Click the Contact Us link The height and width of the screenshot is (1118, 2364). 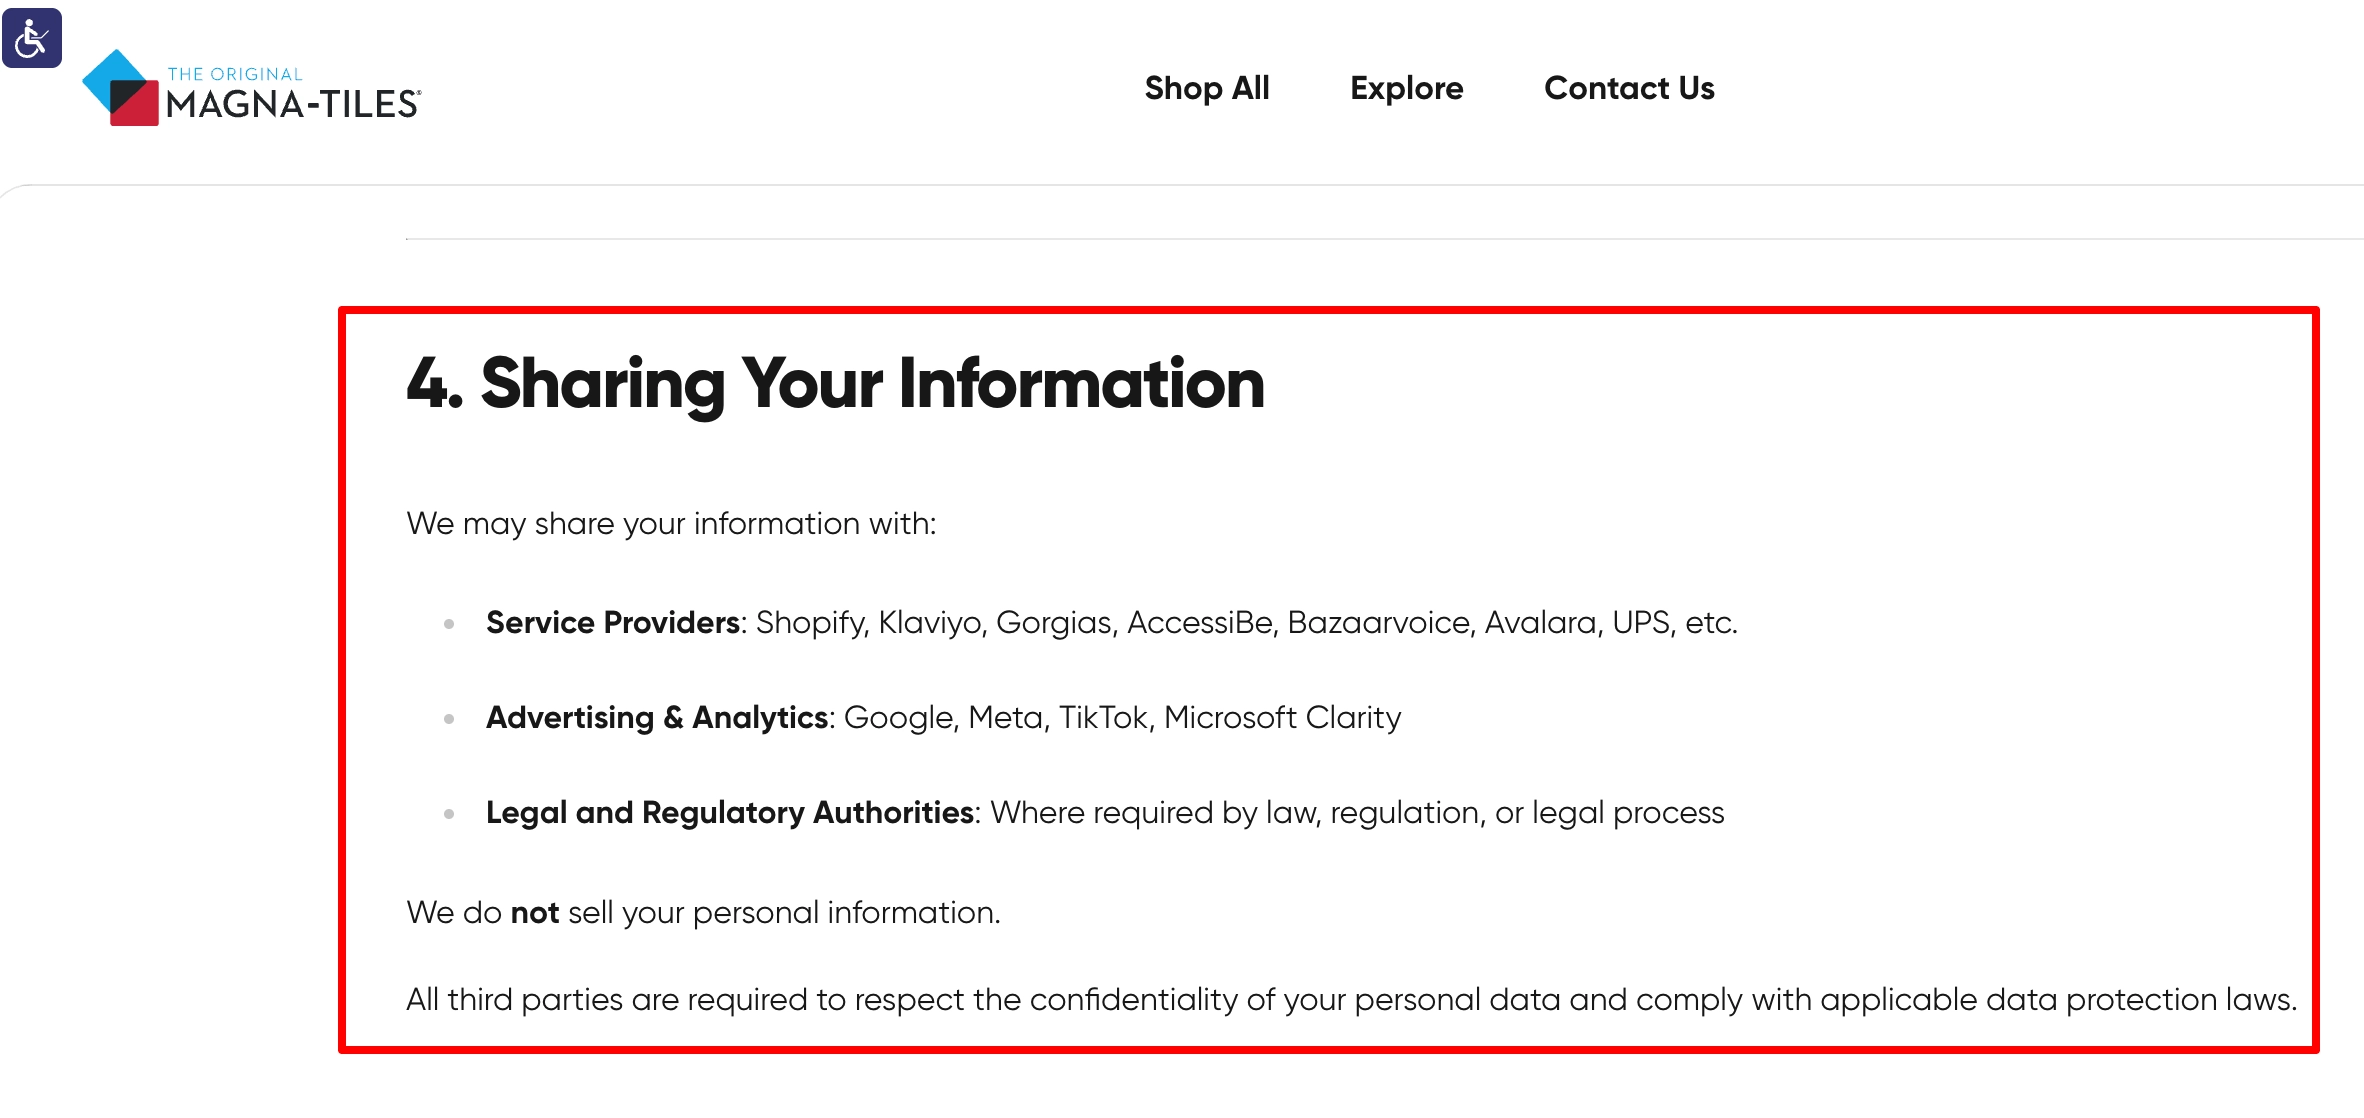(1629, 88)
